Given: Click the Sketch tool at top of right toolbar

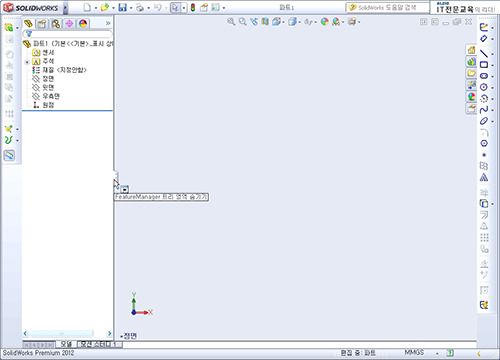Looking at the screenshot, I should pyautogui.click(x=484, y=27).
